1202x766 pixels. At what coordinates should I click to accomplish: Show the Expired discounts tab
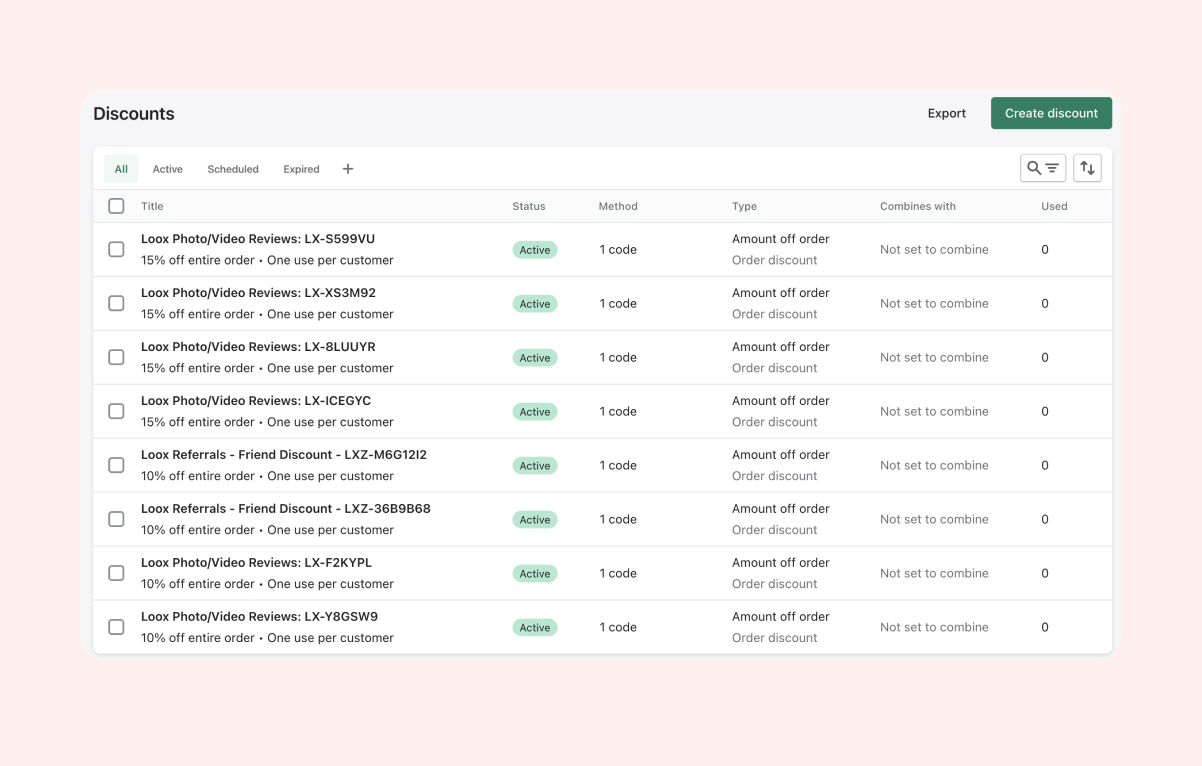[301, 169]
